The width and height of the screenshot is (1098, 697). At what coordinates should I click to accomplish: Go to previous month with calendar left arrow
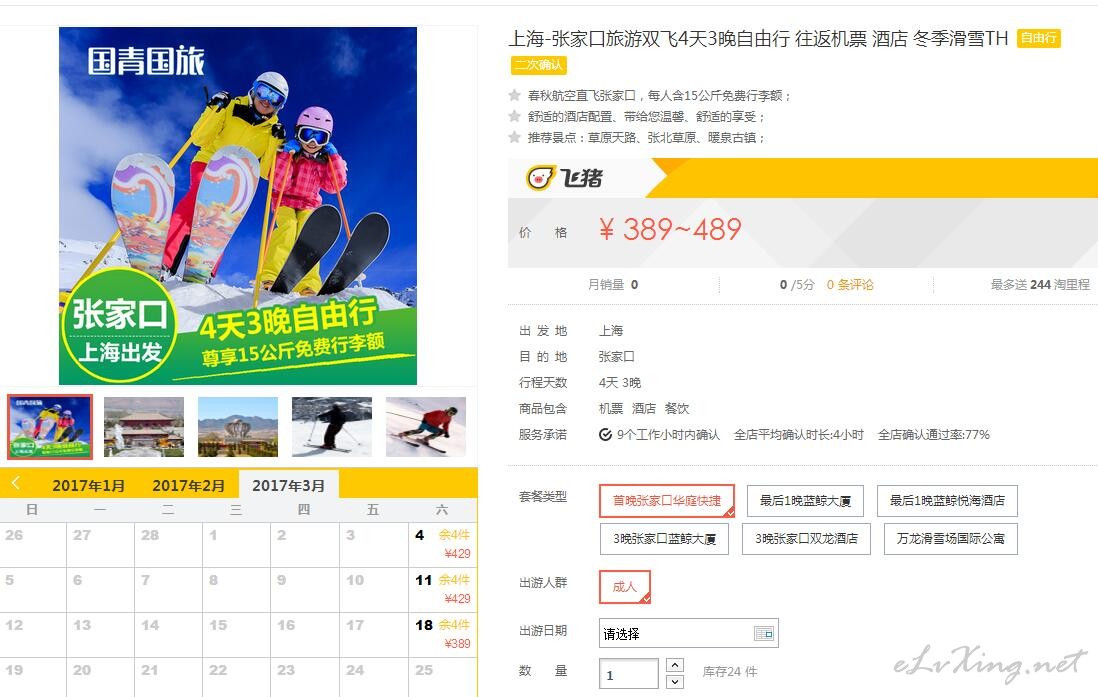[15, 483]
